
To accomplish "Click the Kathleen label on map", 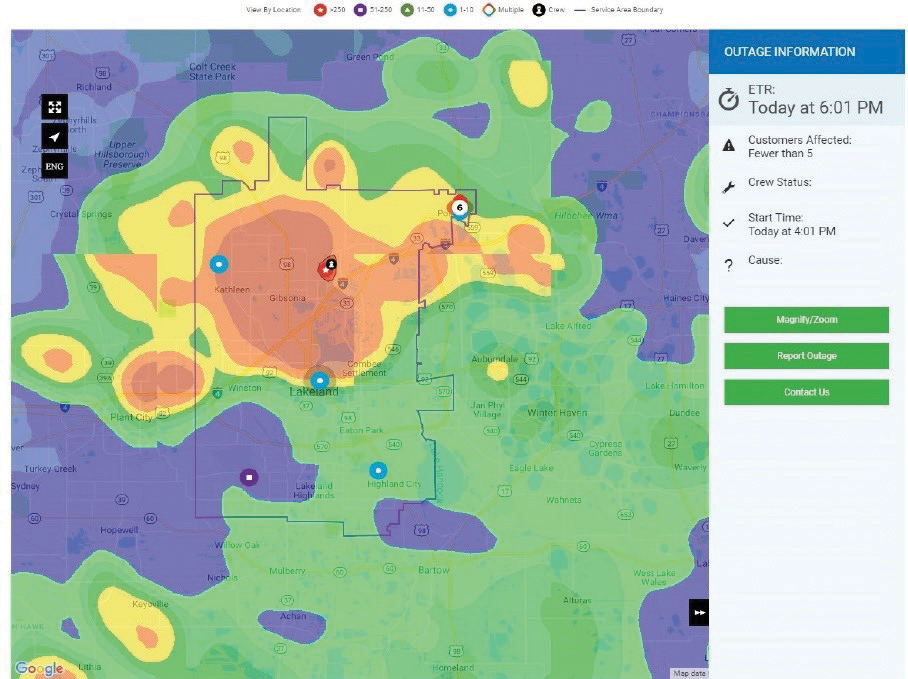I will click(x=232, y=289).
